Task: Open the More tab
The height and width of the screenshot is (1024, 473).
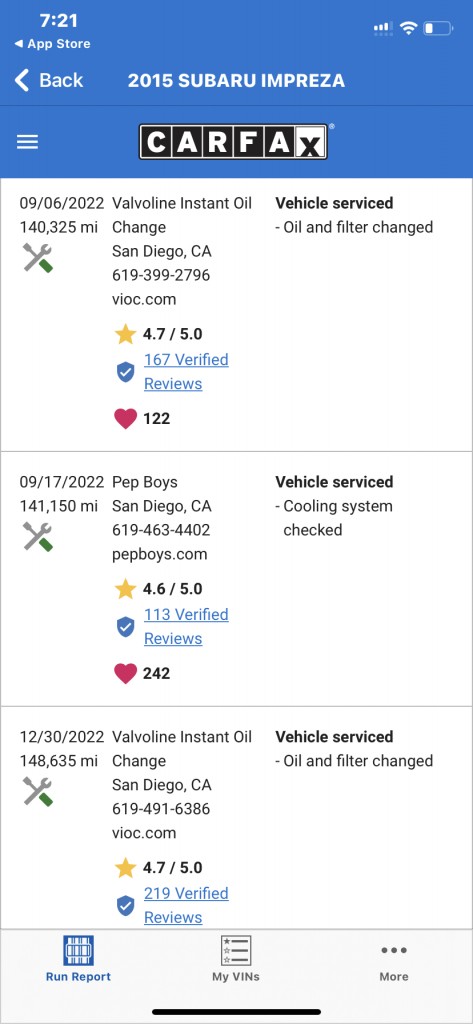Action: (394, 963)
